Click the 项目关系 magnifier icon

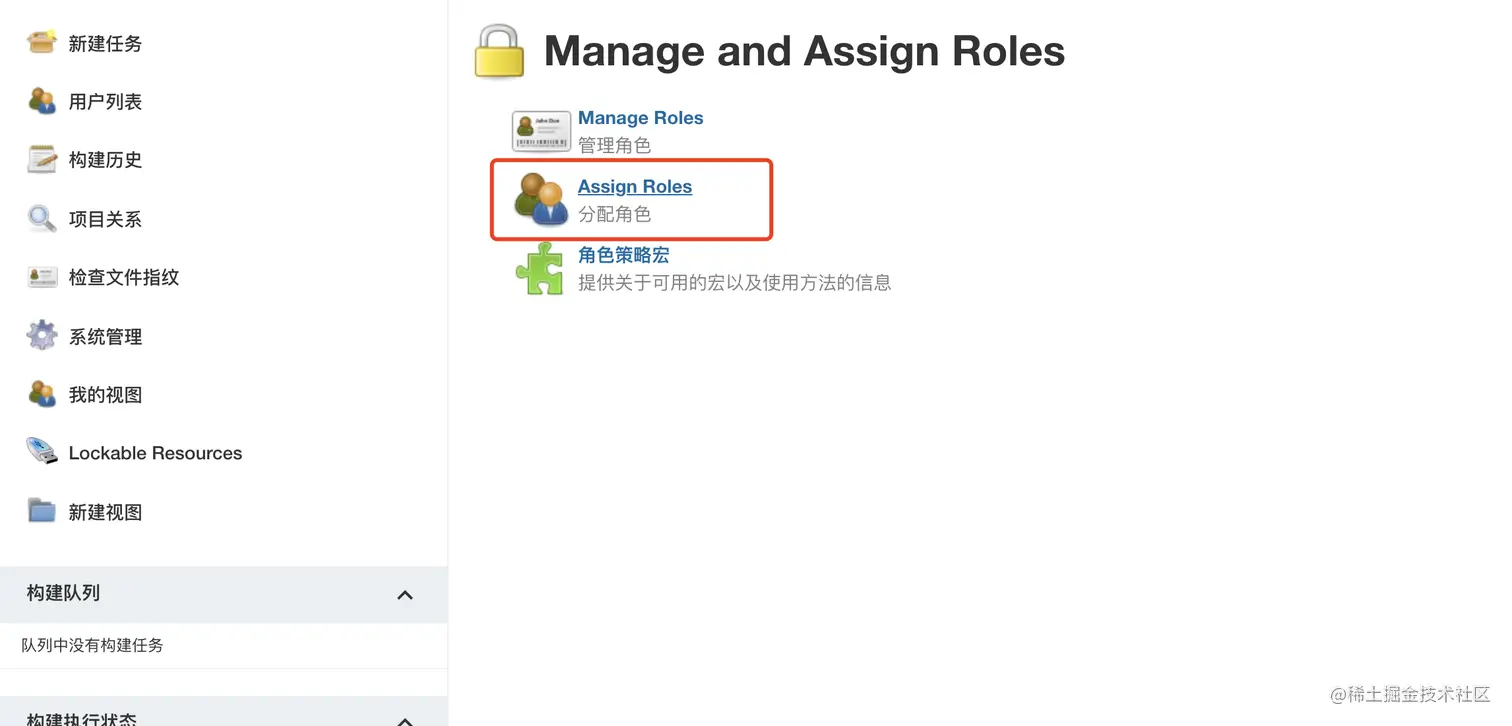point(42,218)
